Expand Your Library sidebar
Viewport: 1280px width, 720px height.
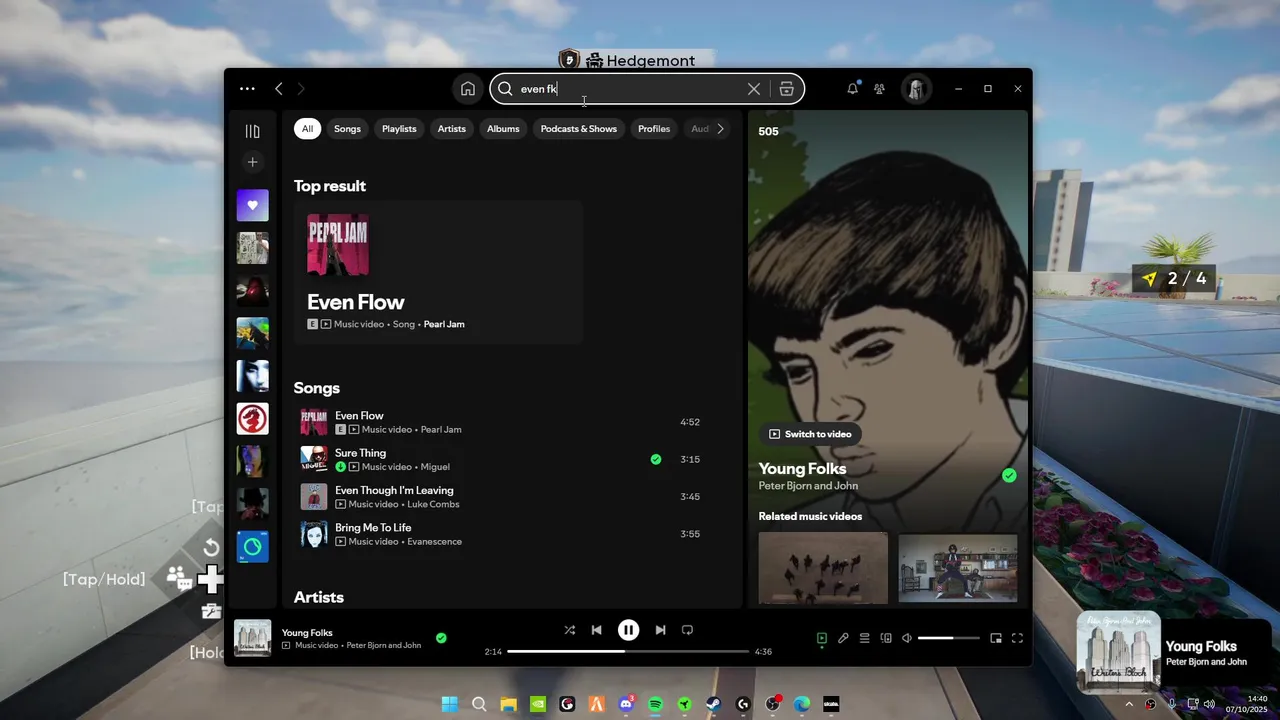[x=252, y=131]
